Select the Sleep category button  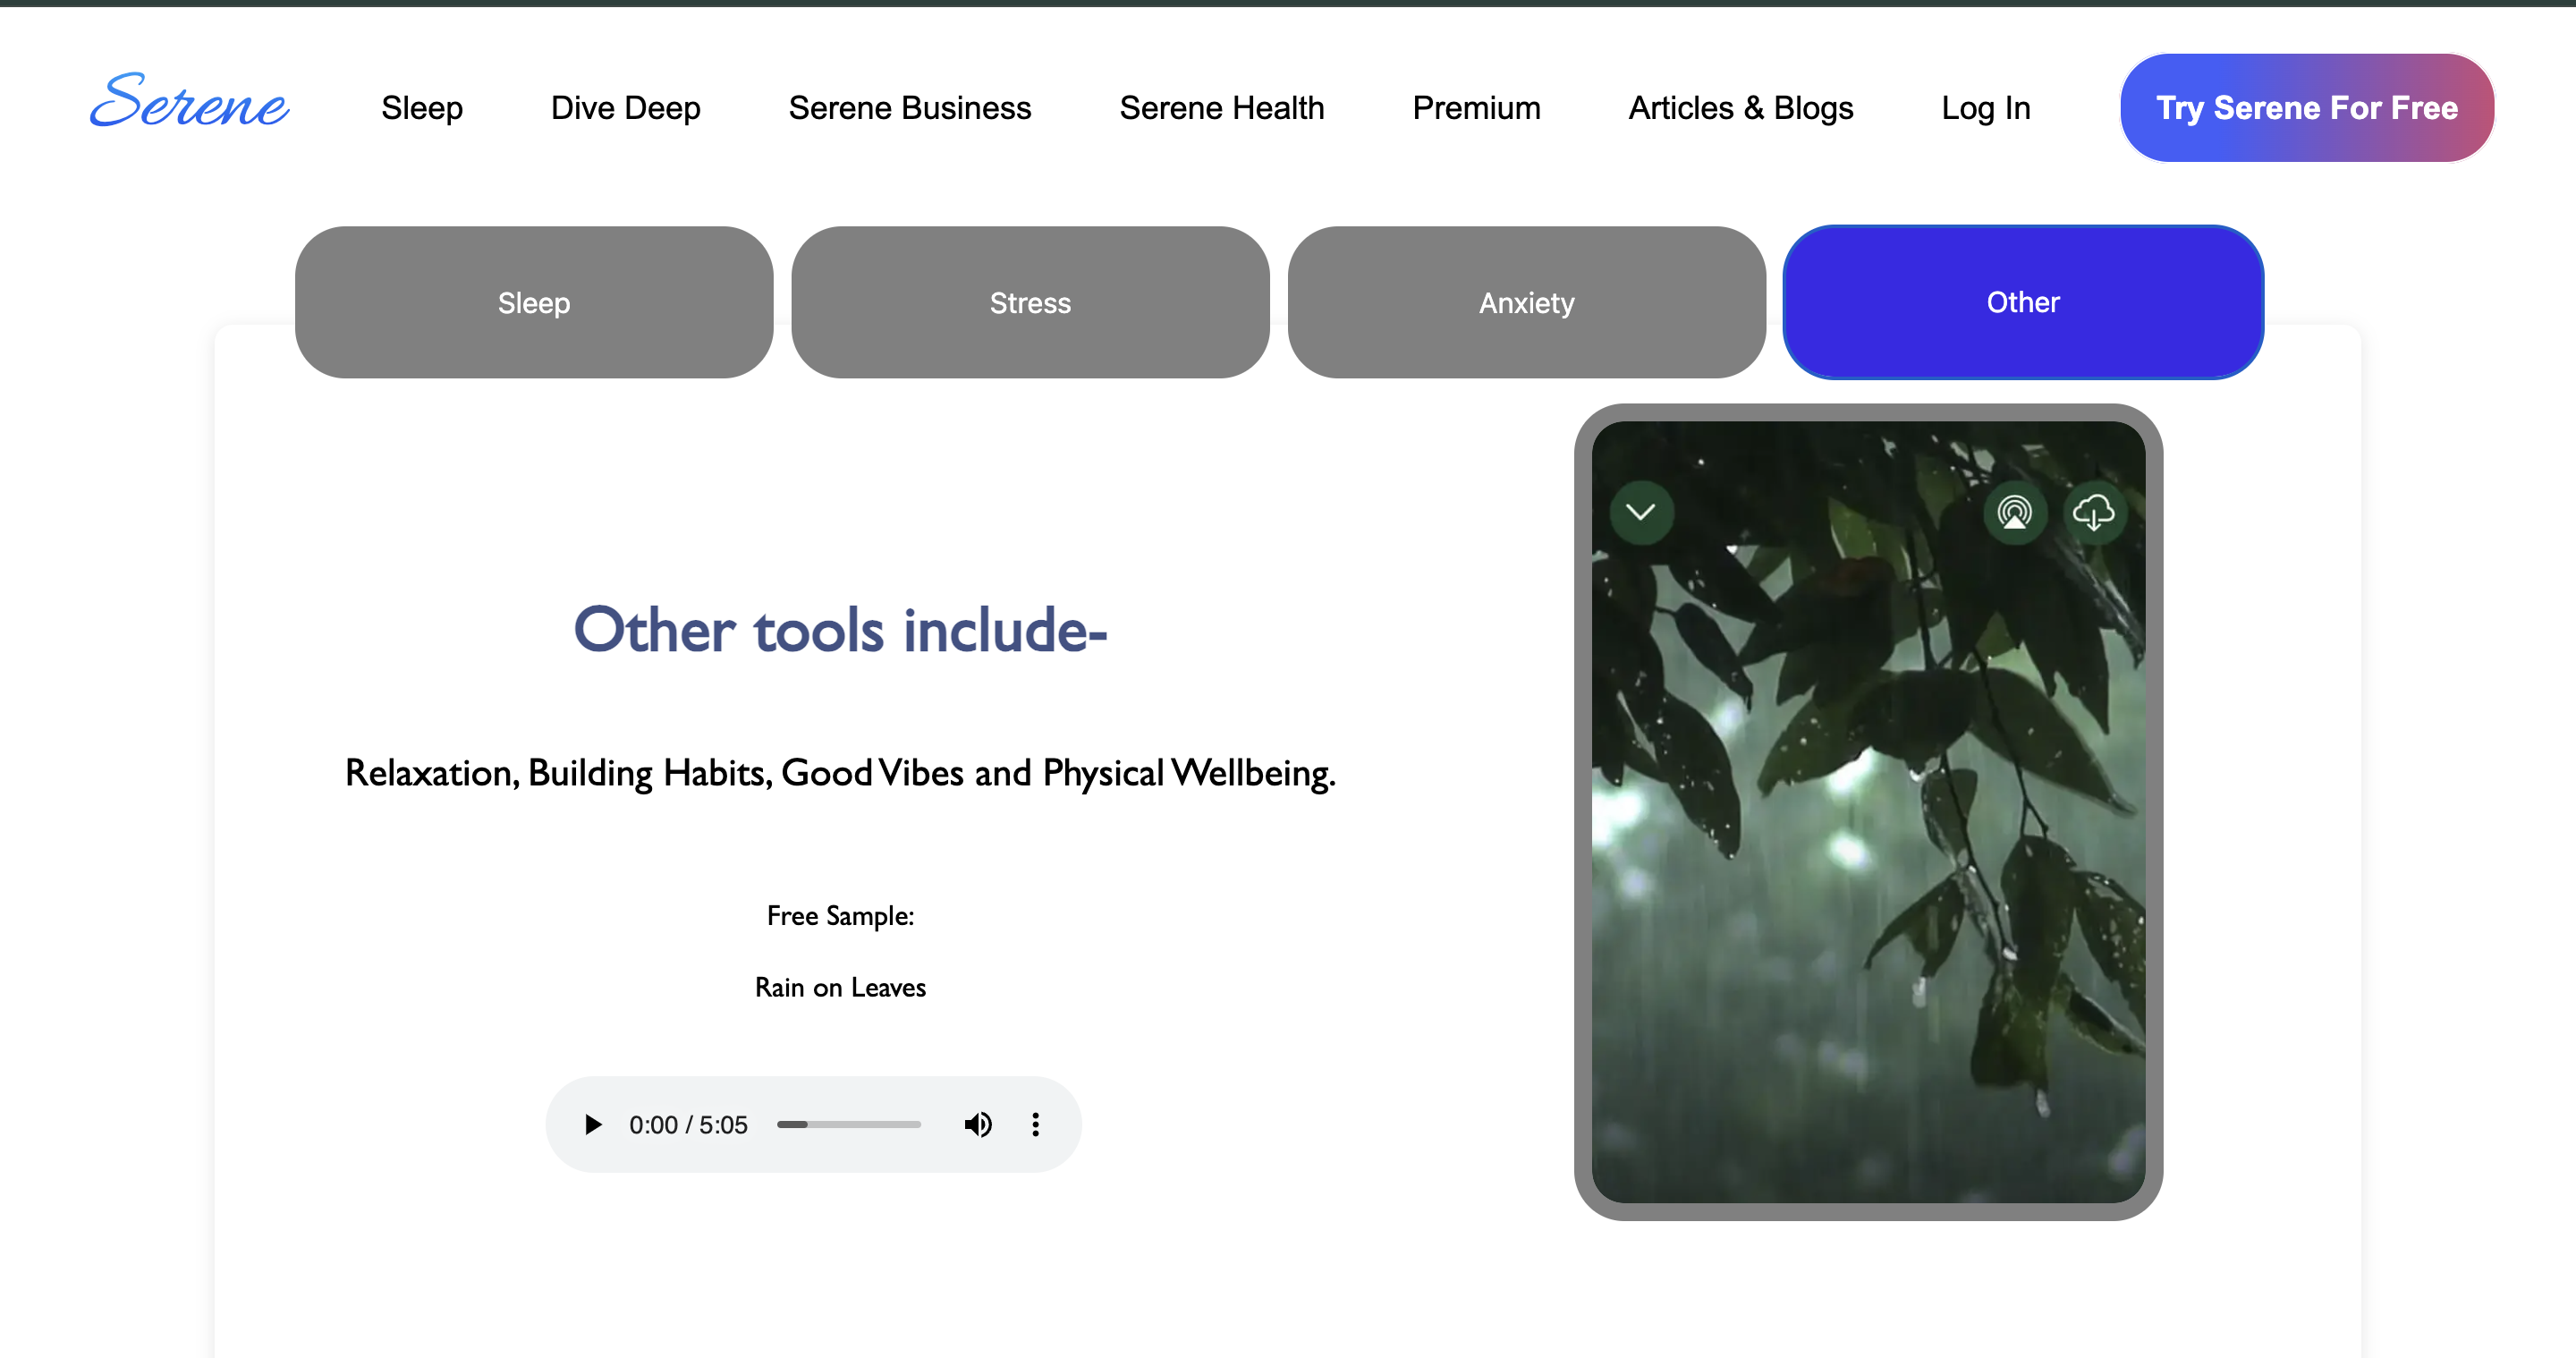[533, 301]
